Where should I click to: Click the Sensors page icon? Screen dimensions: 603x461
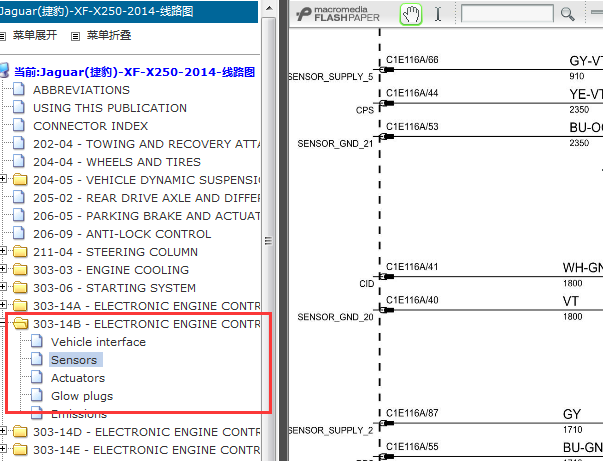coord(37,359)
